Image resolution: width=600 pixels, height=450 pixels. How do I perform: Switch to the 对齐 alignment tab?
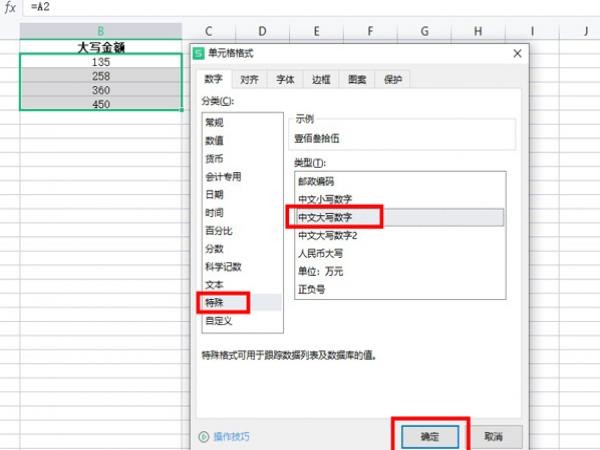[249, 80]
